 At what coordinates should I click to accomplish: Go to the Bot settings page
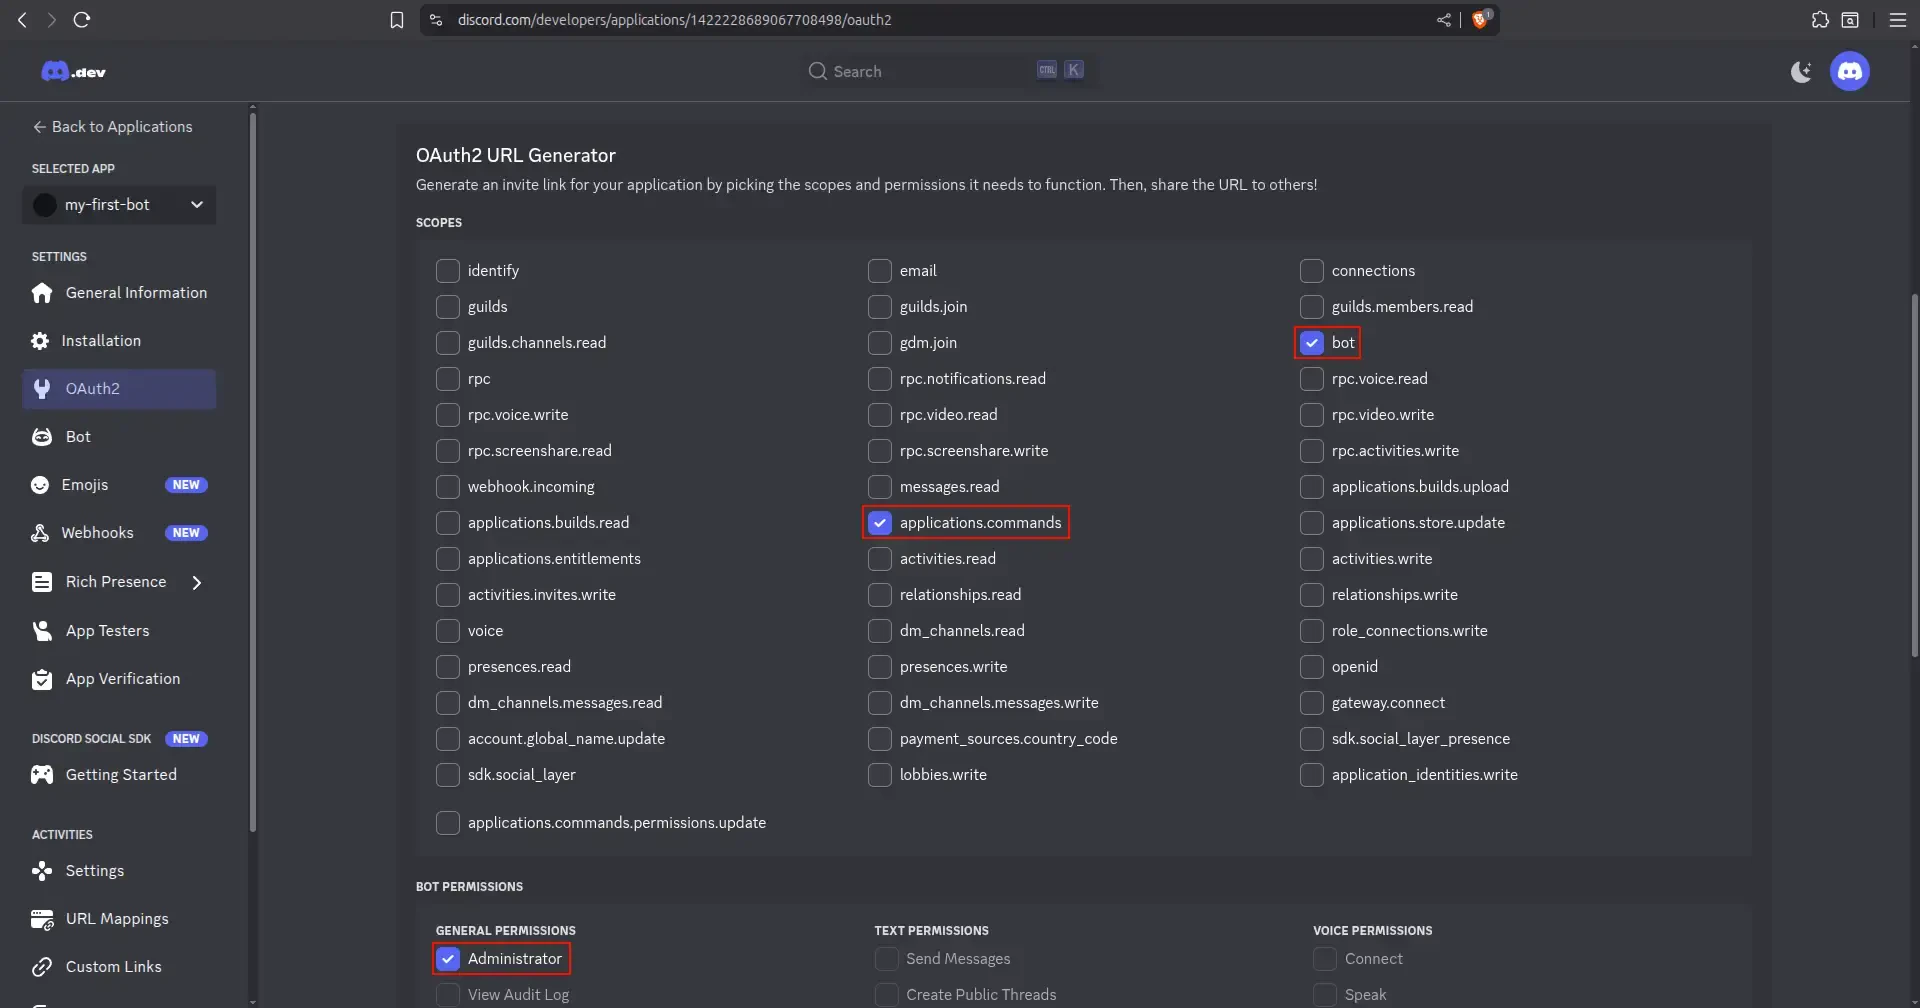point(78,437)
